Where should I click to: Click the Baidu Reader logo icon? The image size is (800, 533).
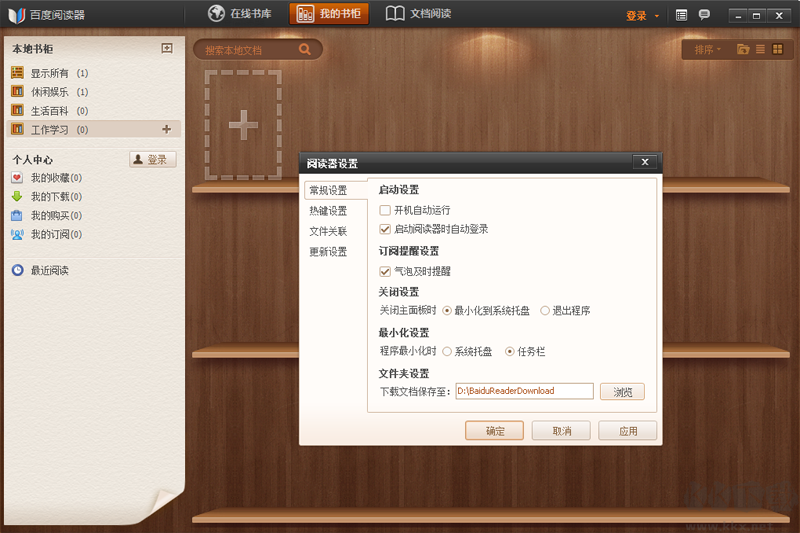16,15
